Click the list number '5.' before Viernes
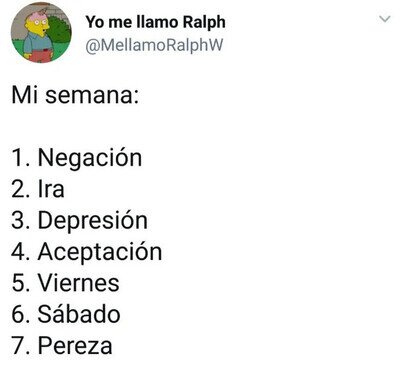Image resolution: width=400 pixels, height=365 pixels. tap(22, 283)
